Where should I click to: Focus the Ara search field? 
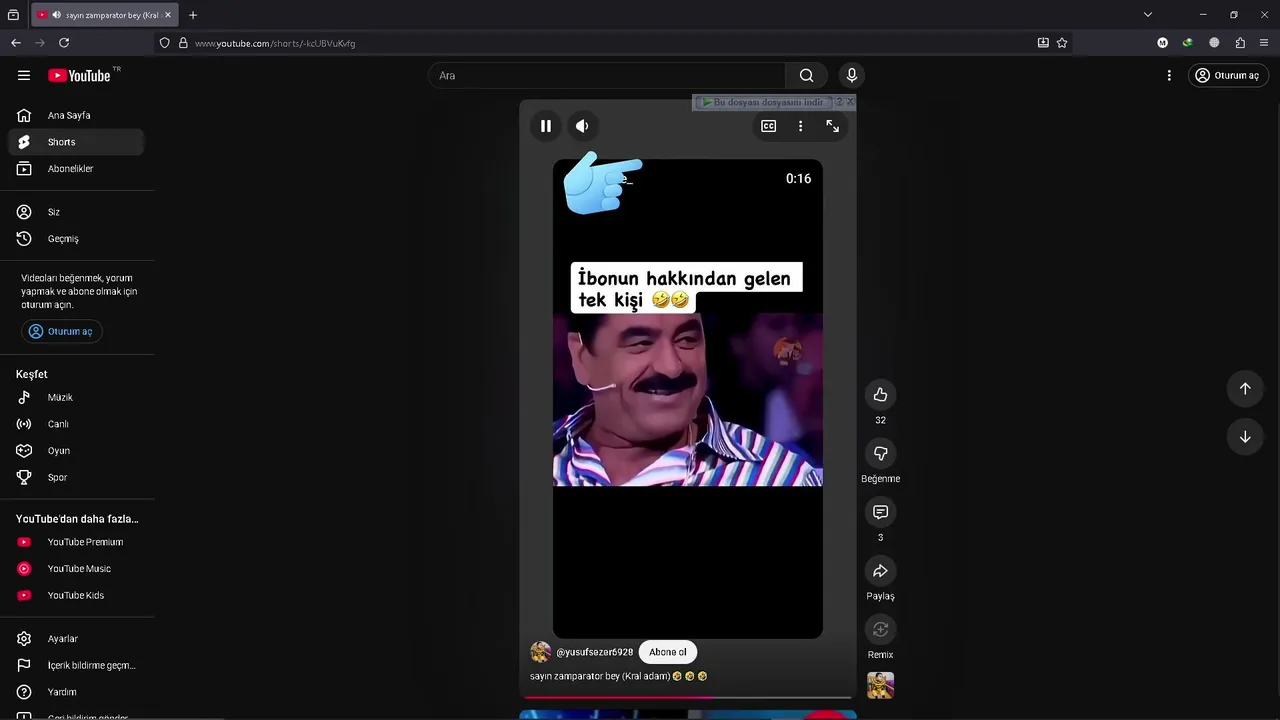click(607, 75)
